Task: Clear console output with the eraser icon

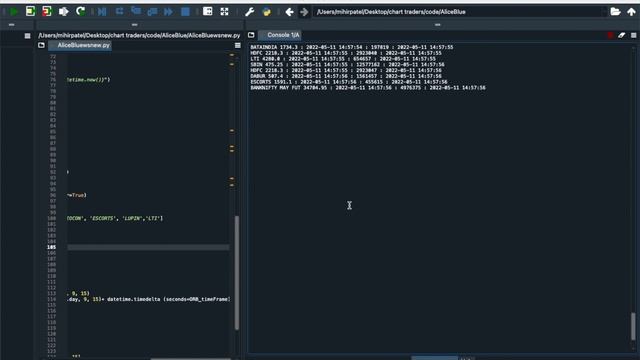Action: pyautogui.click(x=622, y=36)
